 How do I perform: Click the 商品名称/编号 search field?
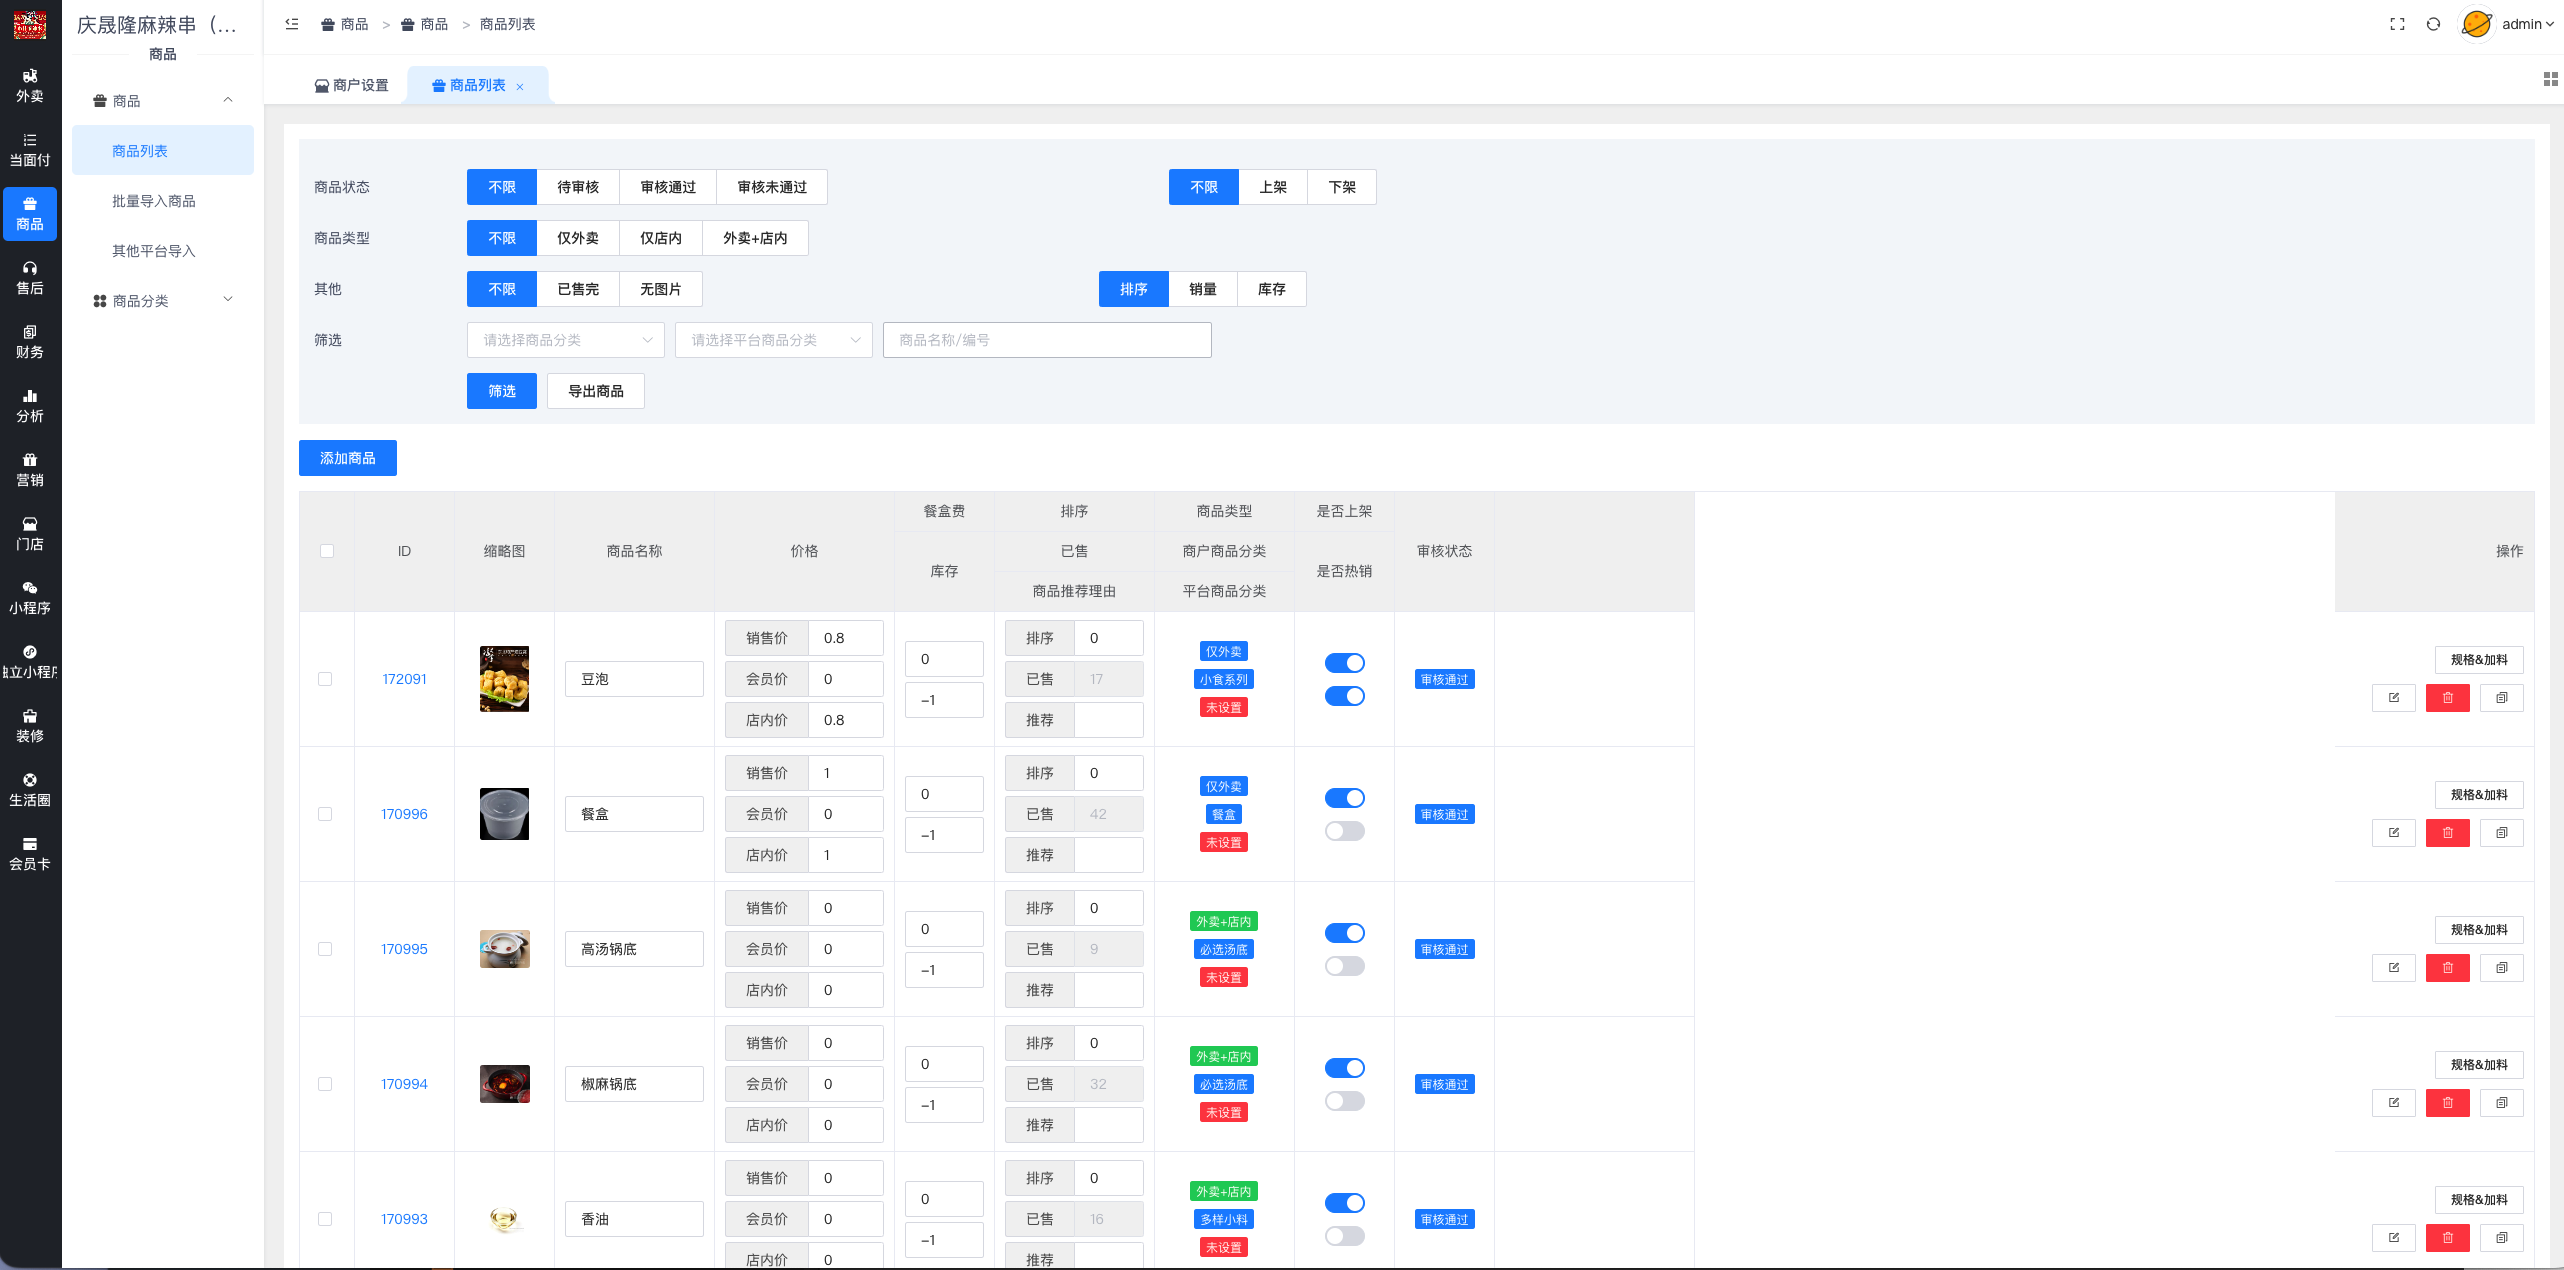pyautogui.click(x=1046, y=340)
